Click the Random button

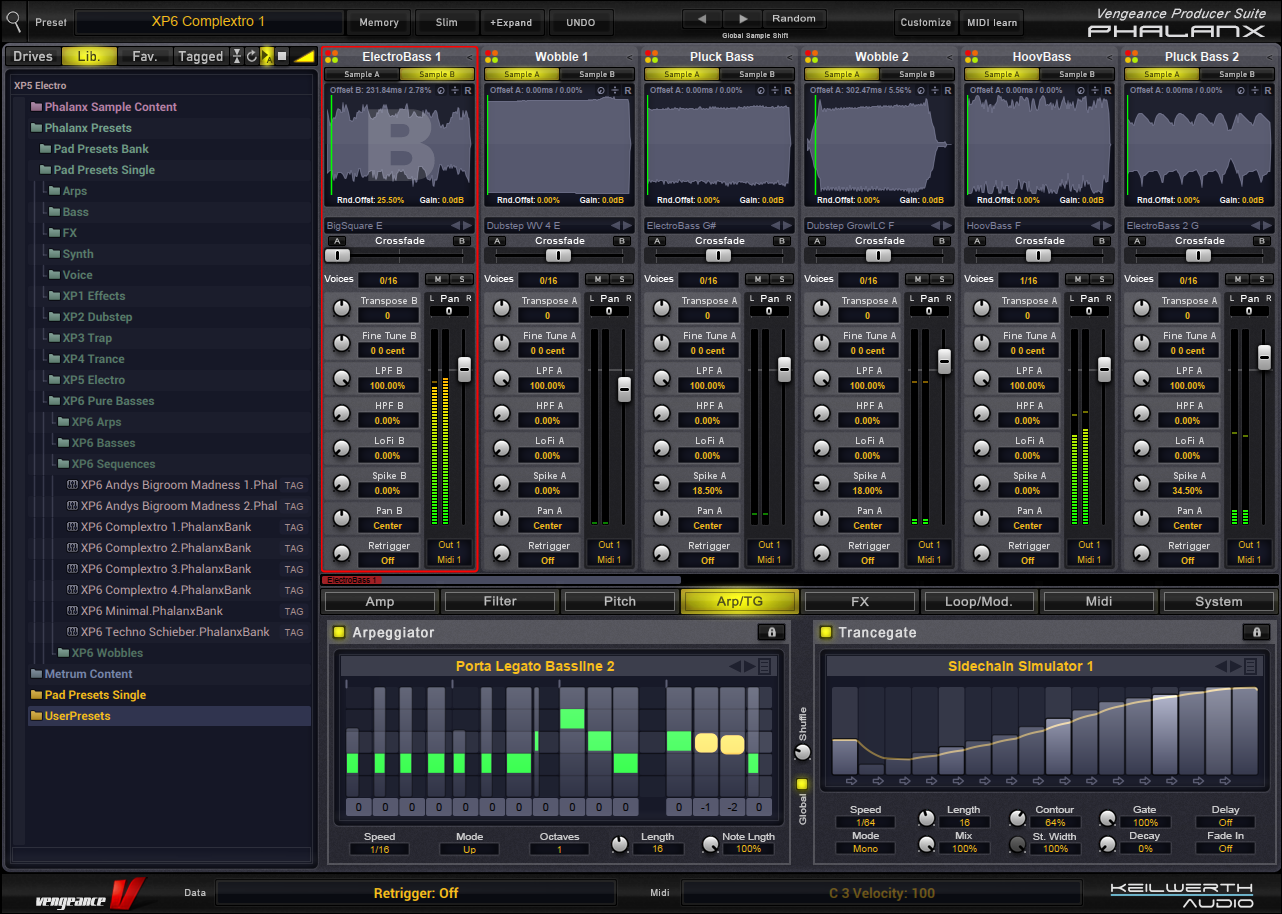[794, 18]
